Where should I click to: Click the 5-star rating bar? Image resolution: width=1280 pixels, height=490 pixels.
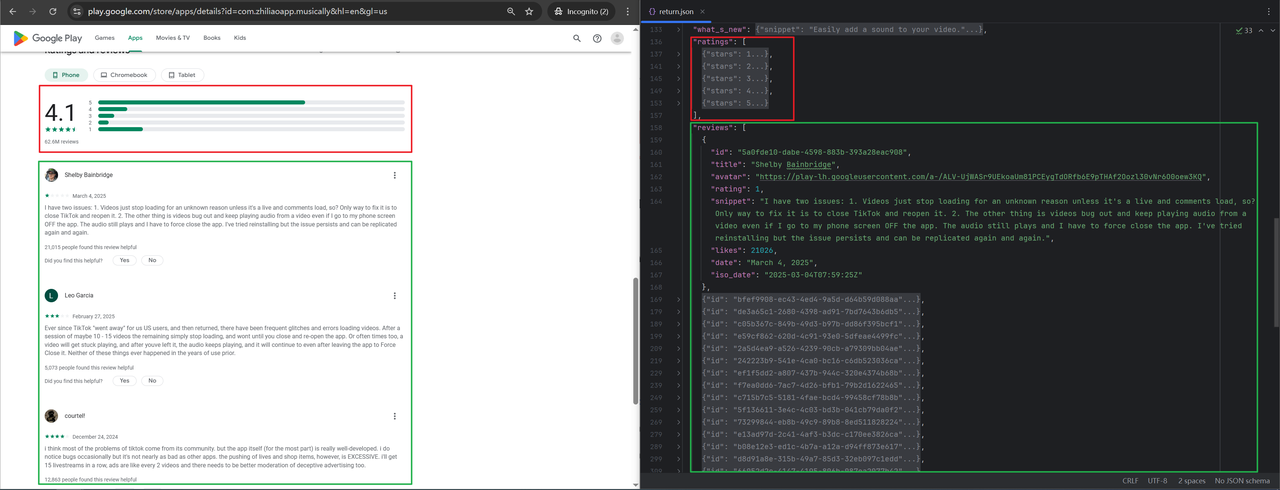[x=251, y=102]
